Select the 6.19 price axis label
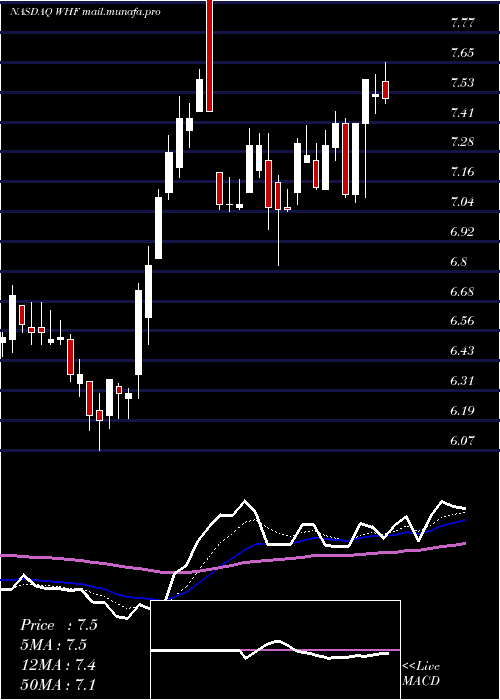The image size is (500, 700). [x=462, y=411]
